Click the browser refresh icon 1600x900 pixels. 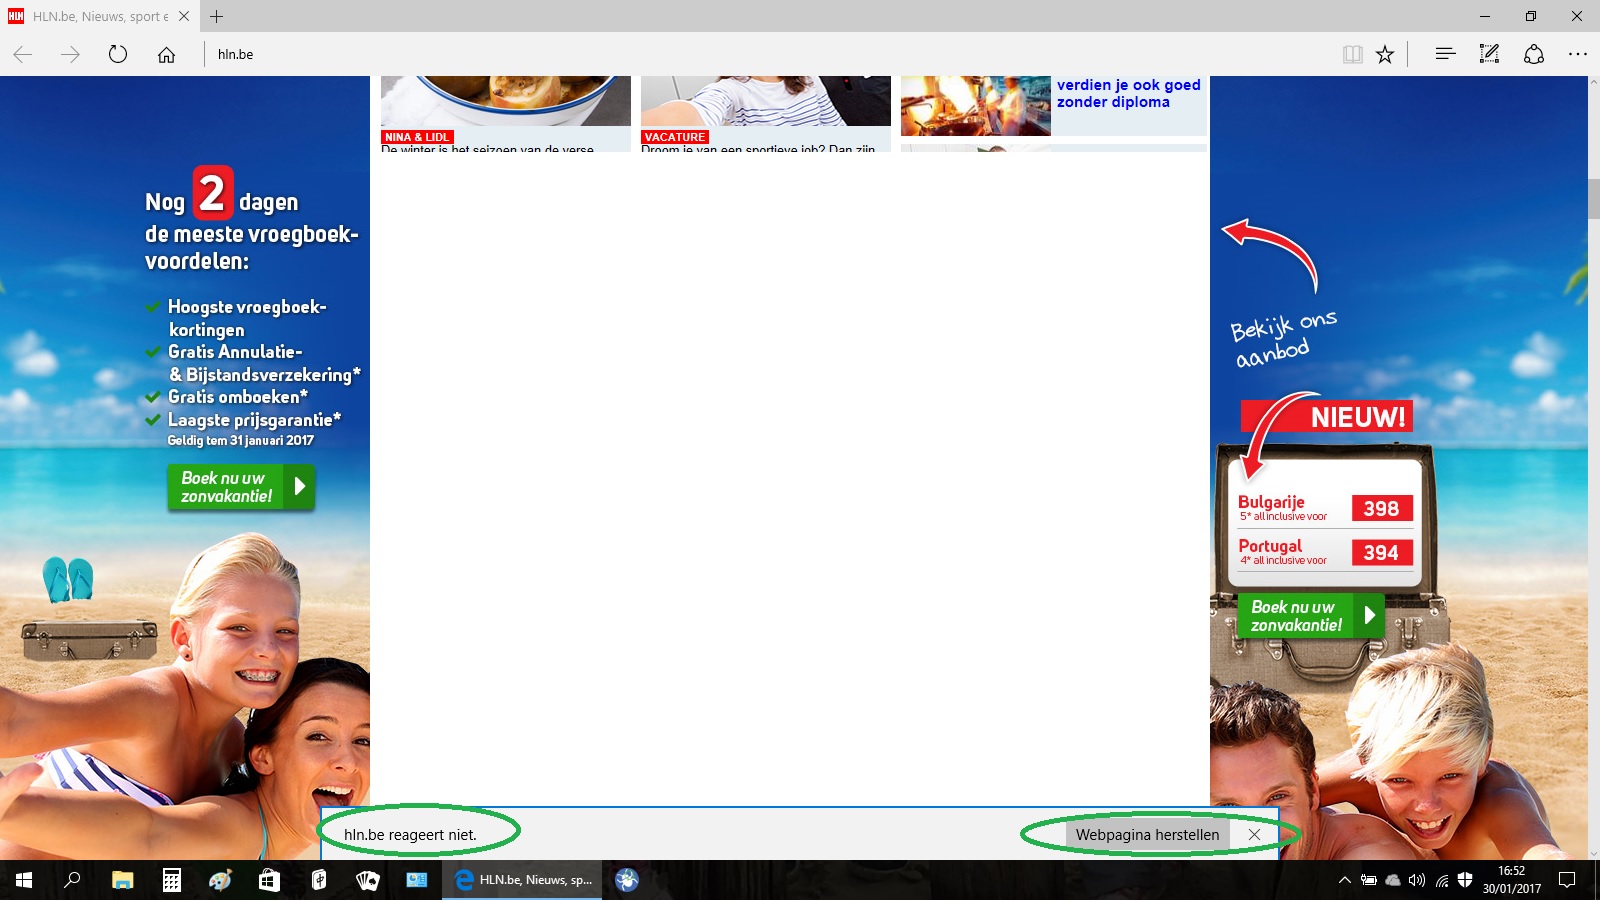pyautogui.click(x=118, y=54)
